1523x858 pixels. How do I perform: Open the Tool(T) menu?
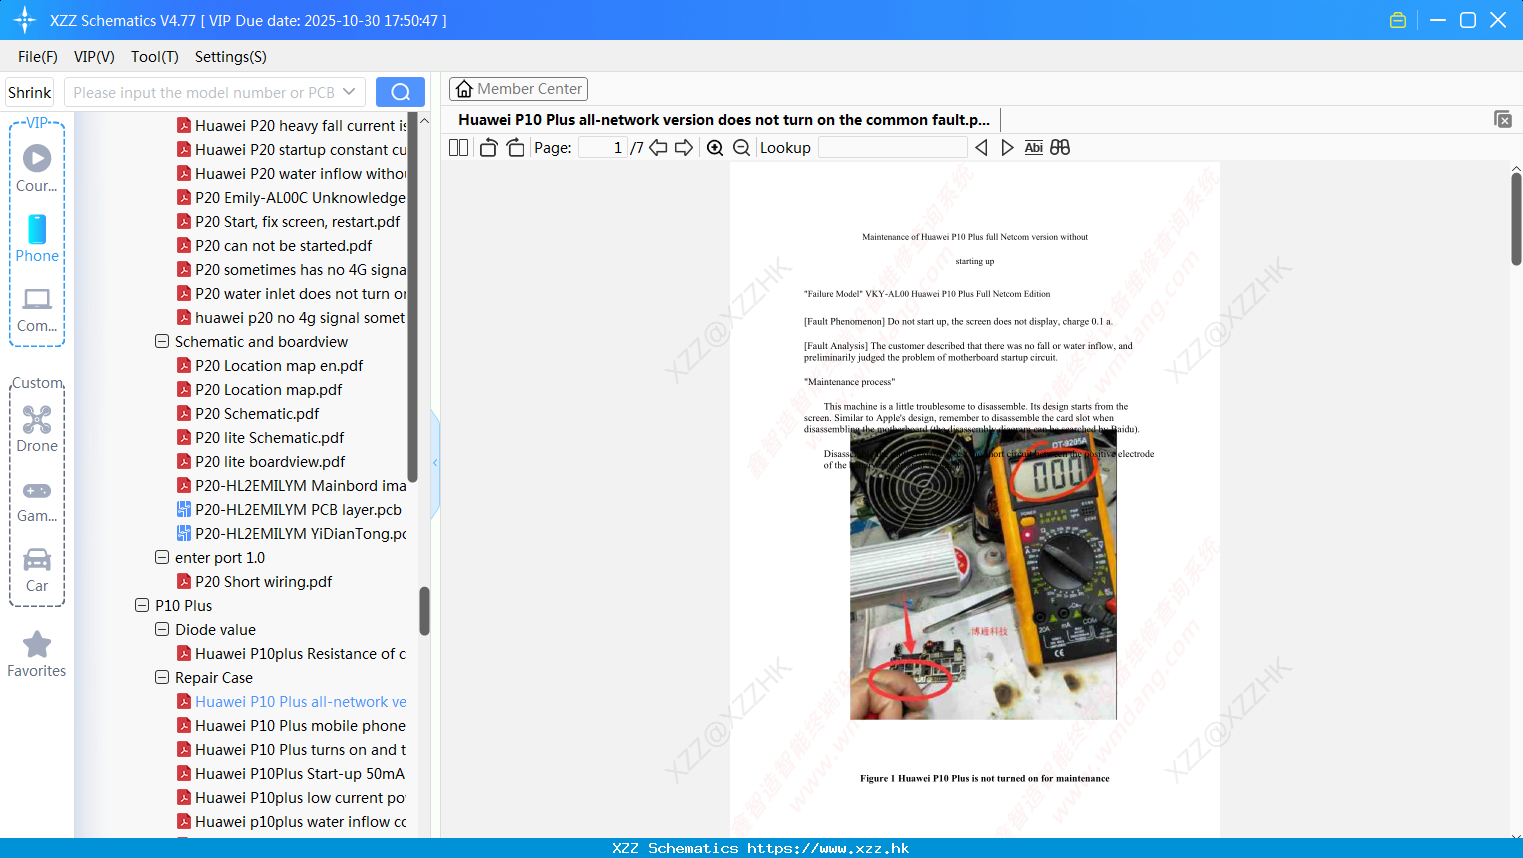click(x=155, y=57)
